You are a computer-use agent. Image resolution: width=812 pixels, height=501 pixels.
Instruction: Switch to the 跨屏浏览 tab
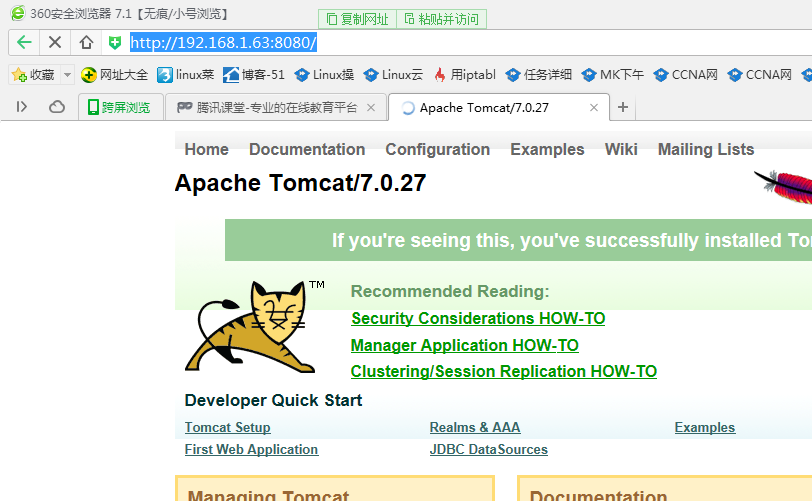[x=121, y=107]
